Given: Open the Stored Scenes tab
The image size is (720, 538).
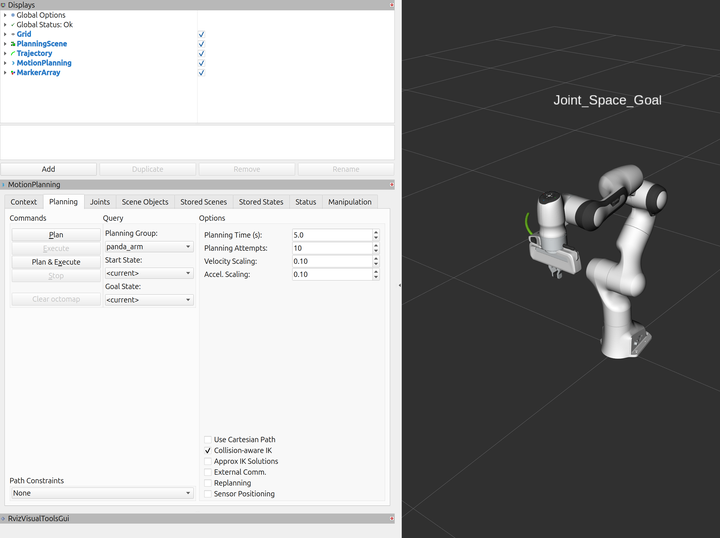Looking at the screenshot, I should pyautogui.click(x=203, y=202).
